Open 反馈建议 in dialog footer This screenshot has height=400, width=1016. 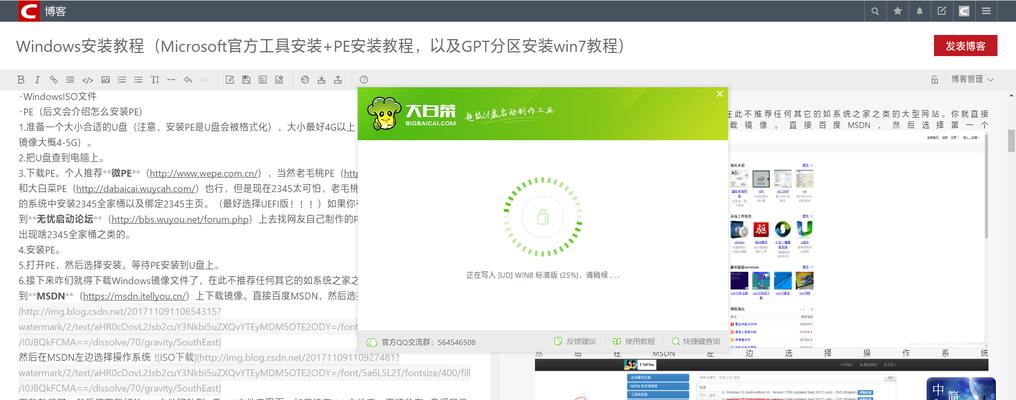coord(575,342)
